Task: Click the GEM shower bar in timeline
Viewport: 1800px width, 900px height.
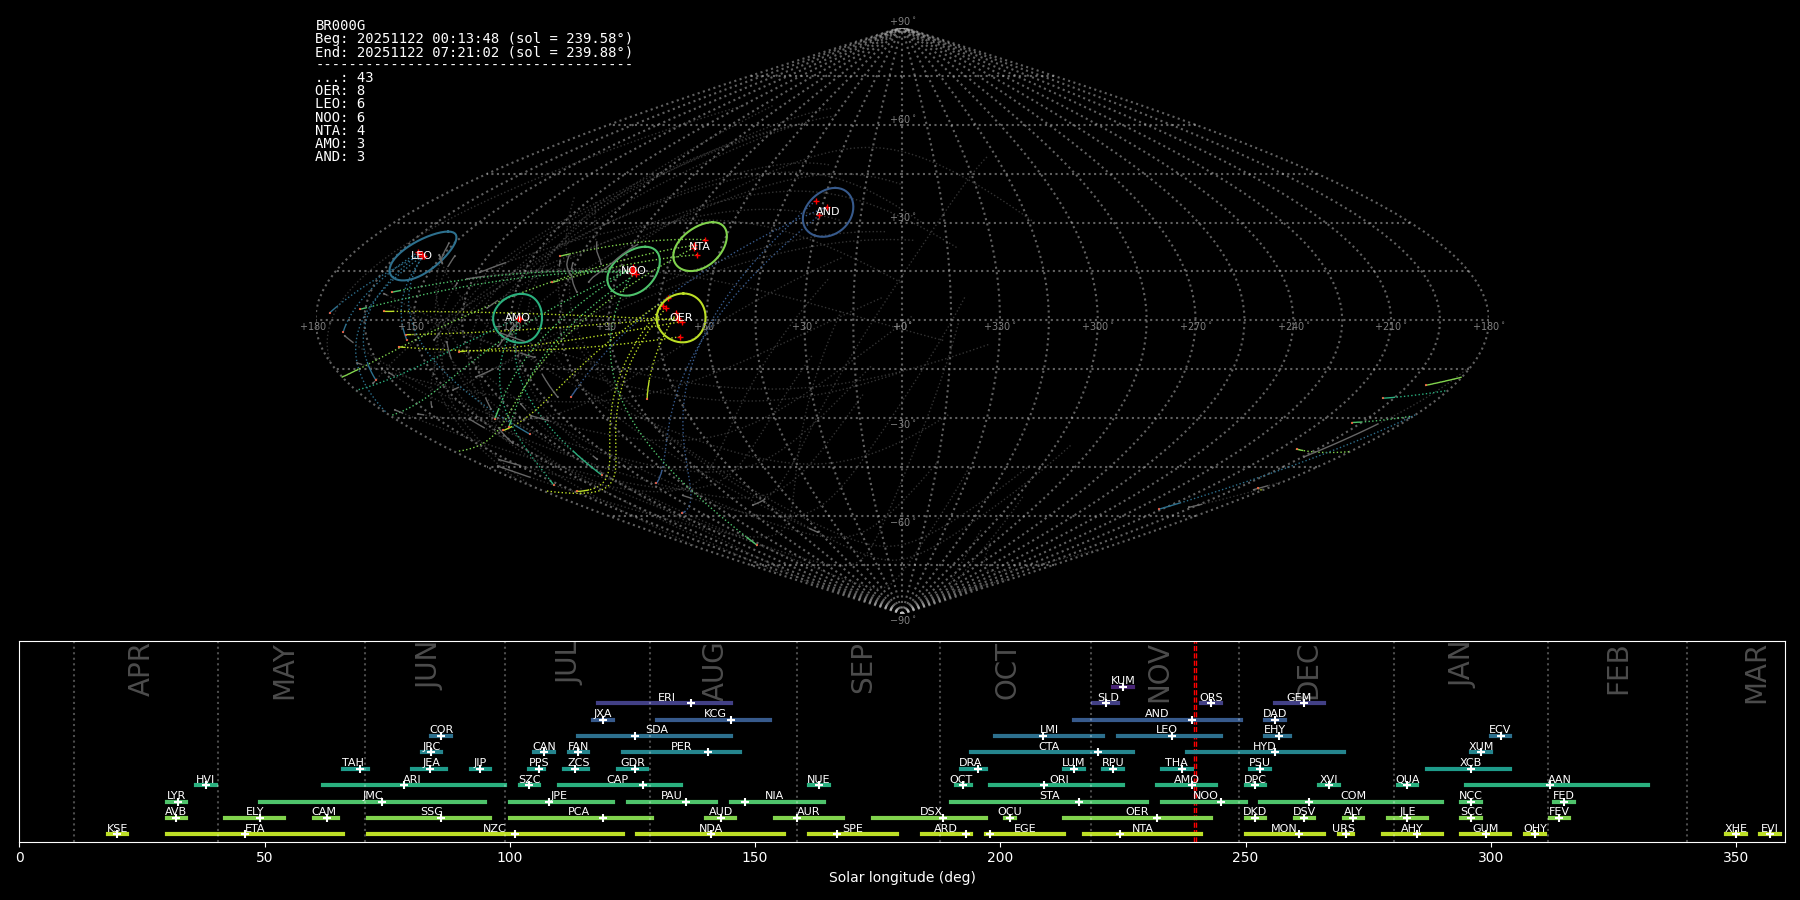Action: click(1299, 703)
